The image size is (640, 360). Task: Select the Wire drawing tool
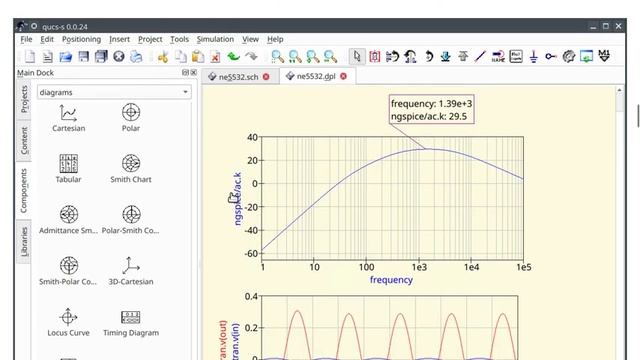tap(480, 56)
